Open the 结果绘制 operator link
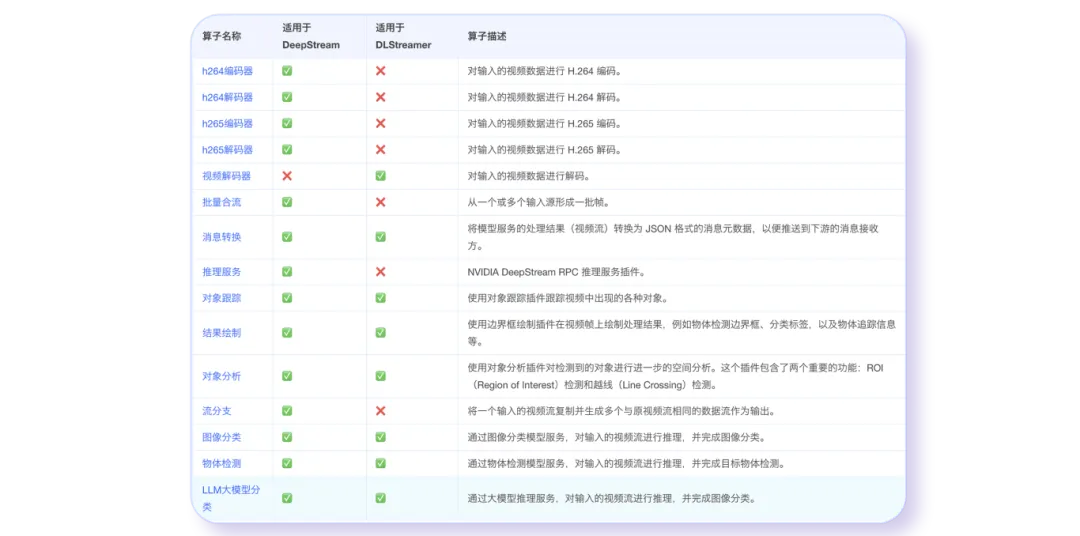 [x=222, y=333]
